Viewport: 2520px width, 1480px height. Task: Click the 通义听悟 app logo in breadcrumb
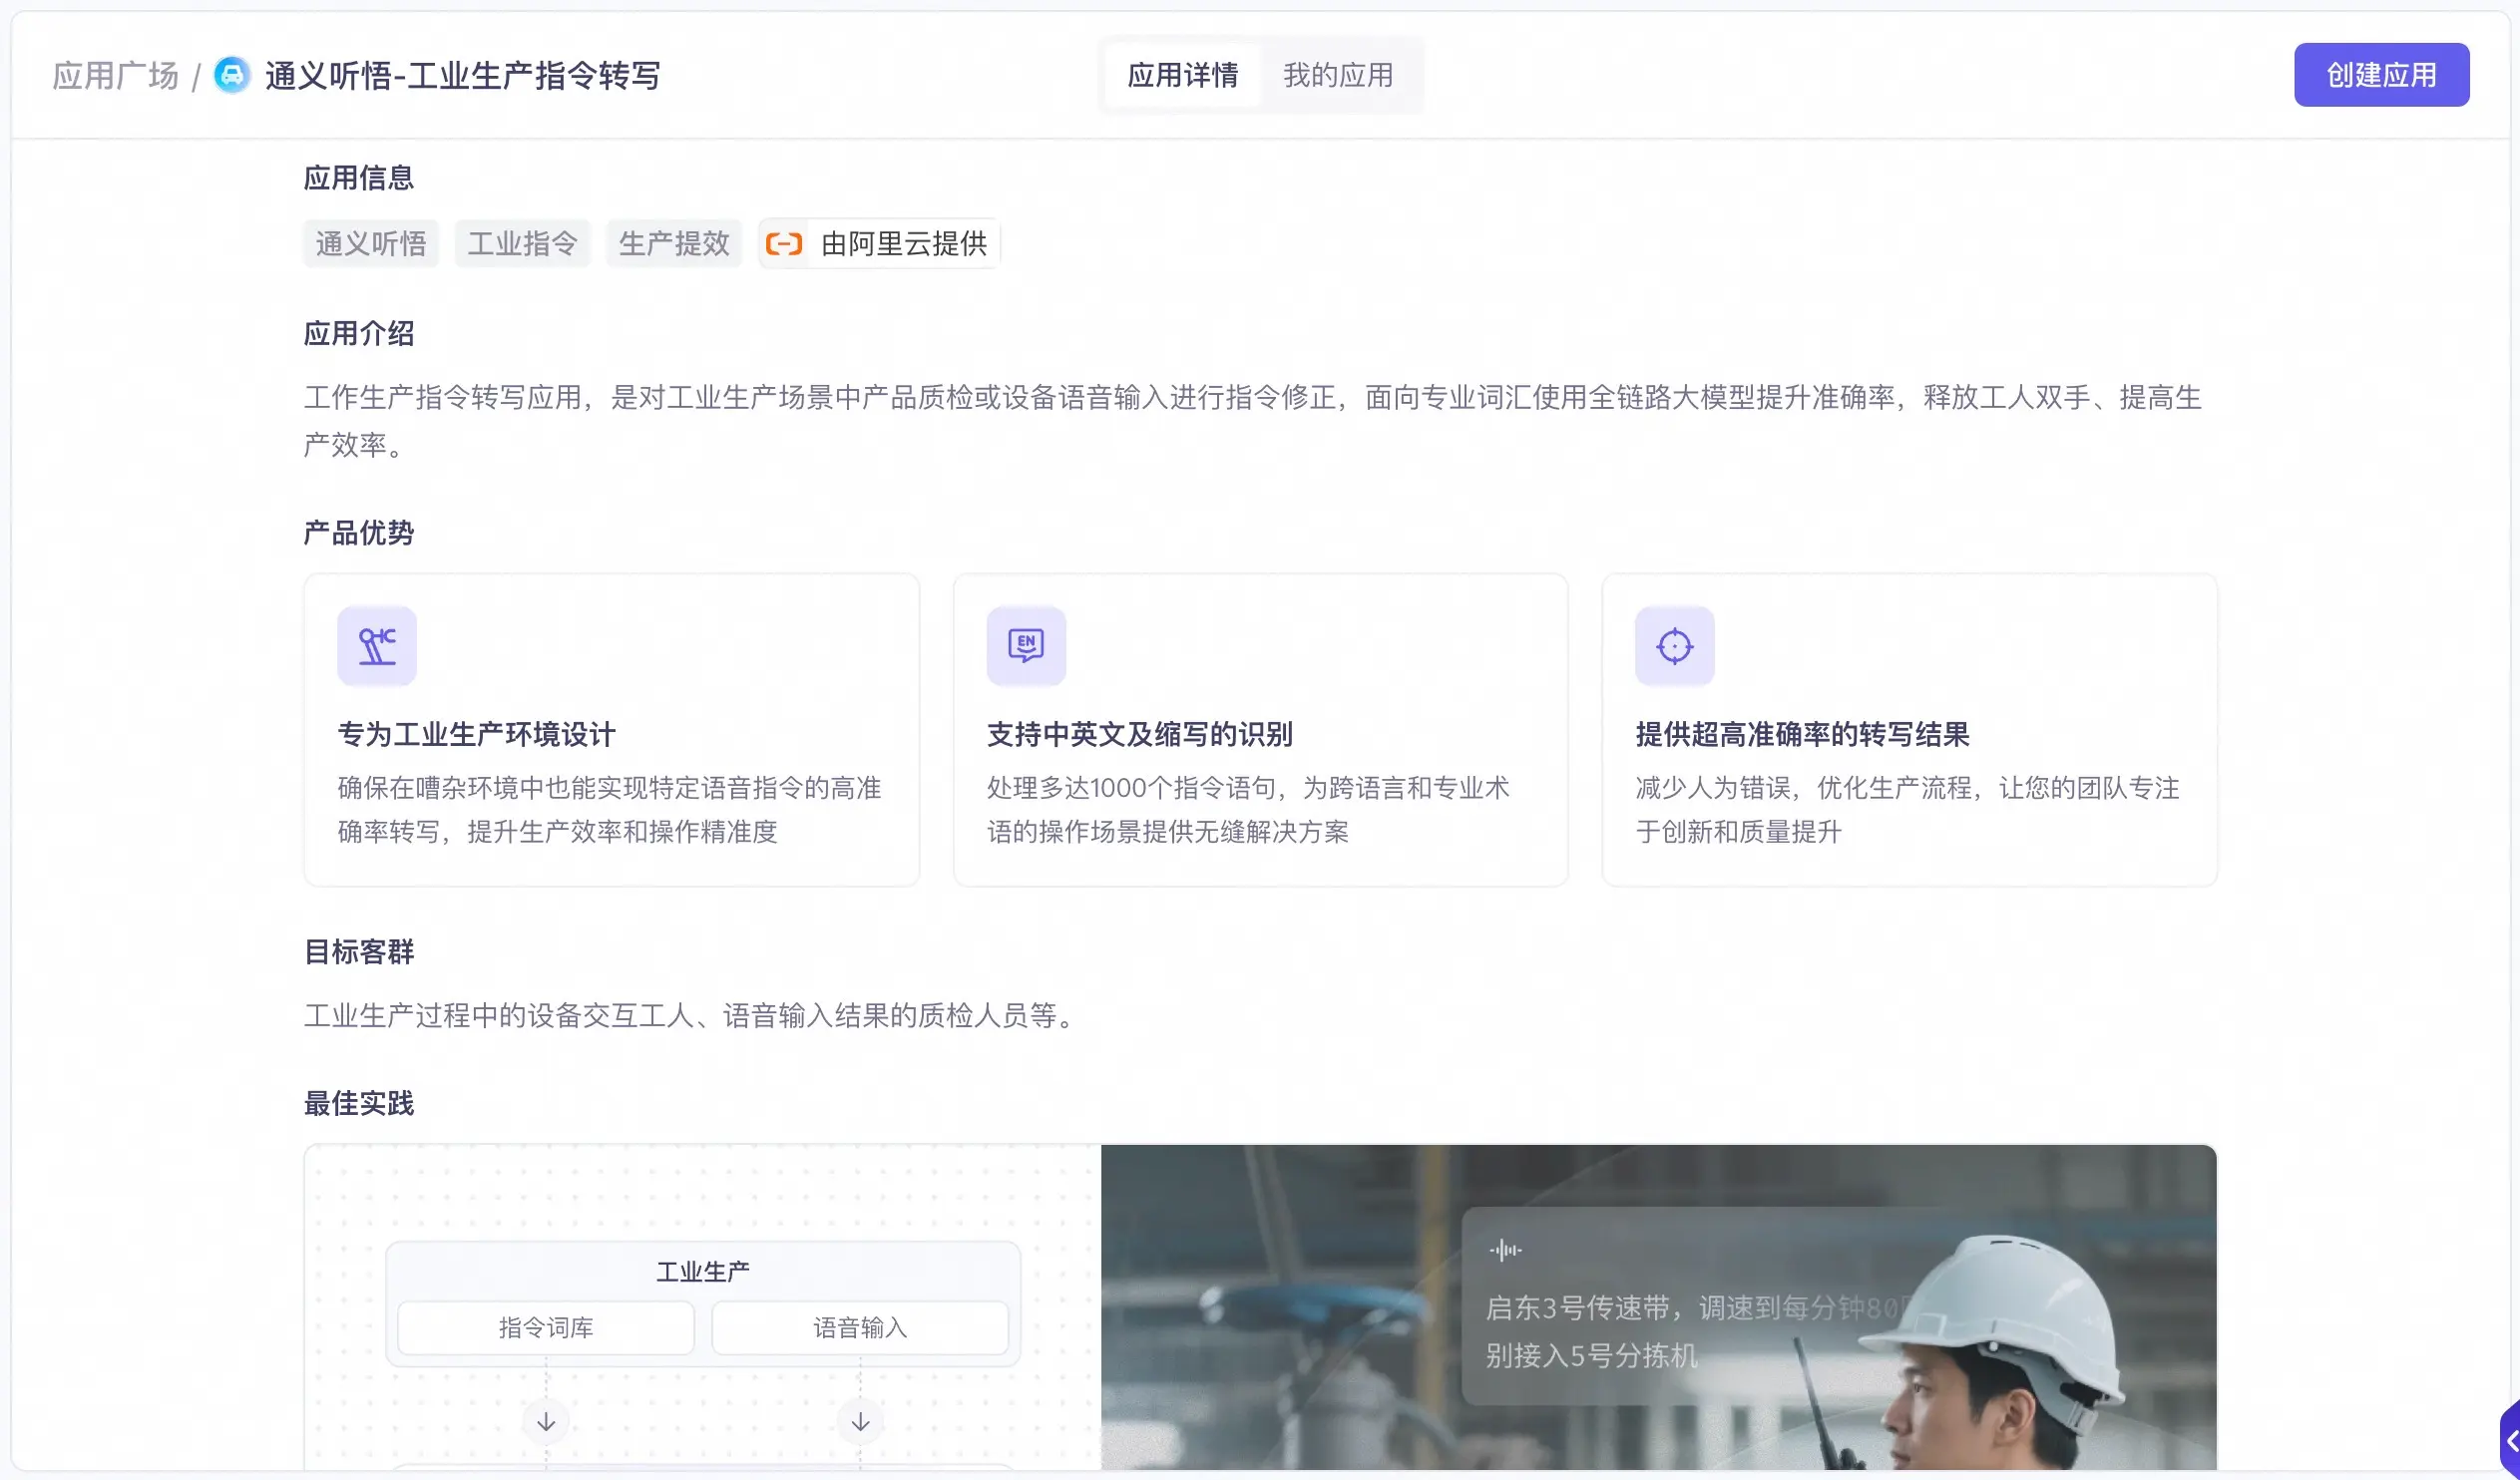[x=232, y=75]
